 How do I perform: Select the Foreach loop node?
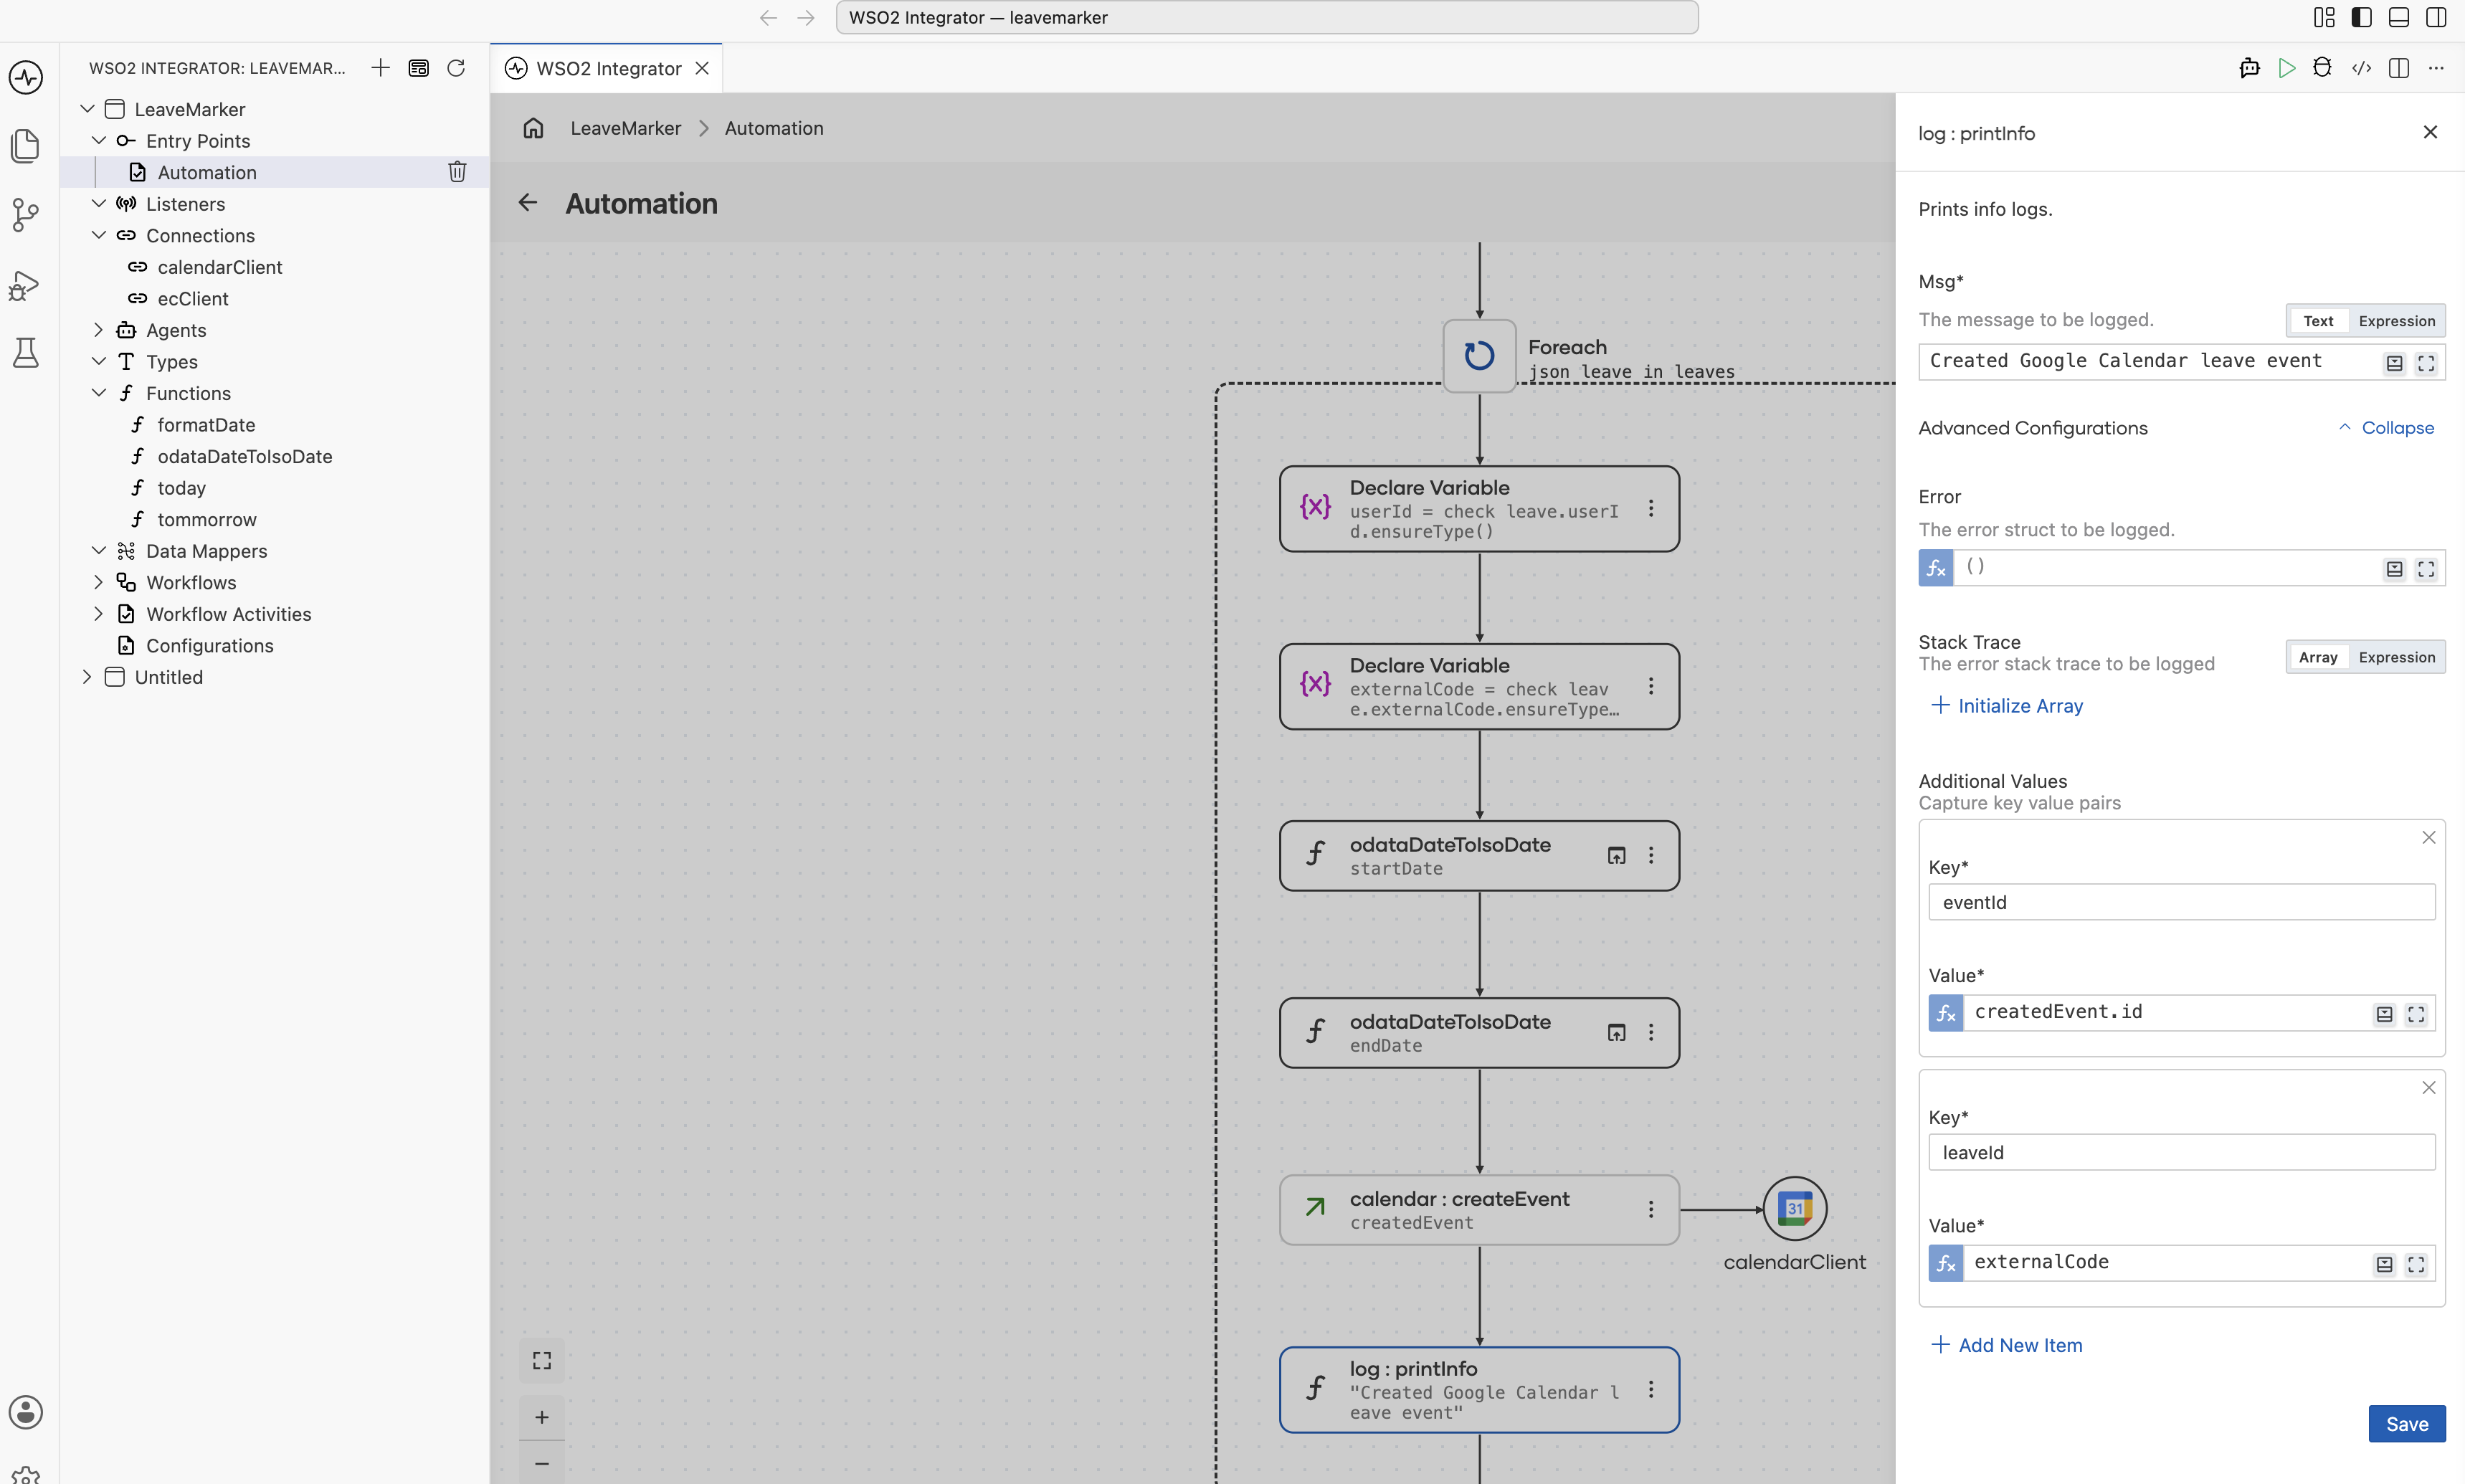pos(1479,356)
